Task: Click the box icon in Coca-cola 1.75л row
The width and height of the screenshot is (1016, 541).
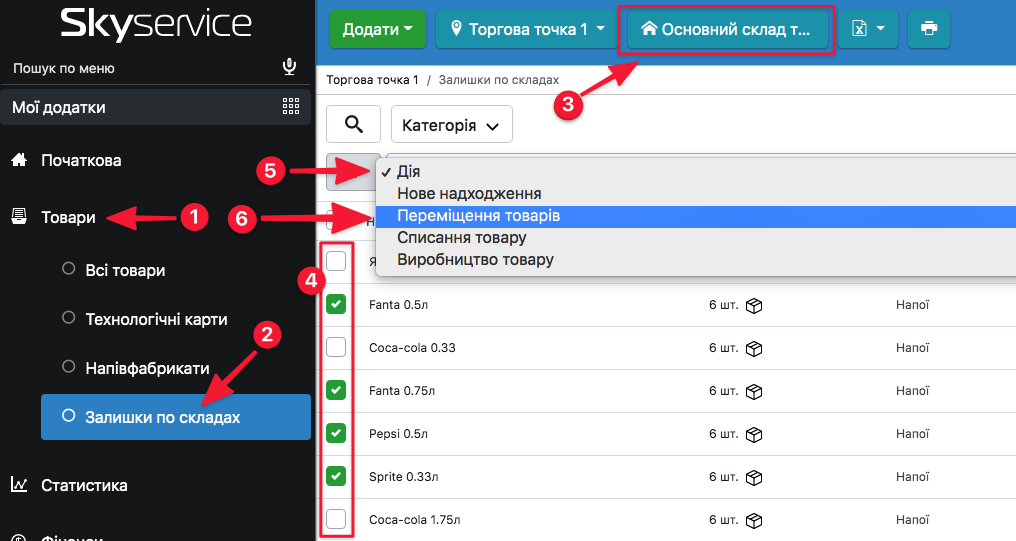Action: [754, 520]
